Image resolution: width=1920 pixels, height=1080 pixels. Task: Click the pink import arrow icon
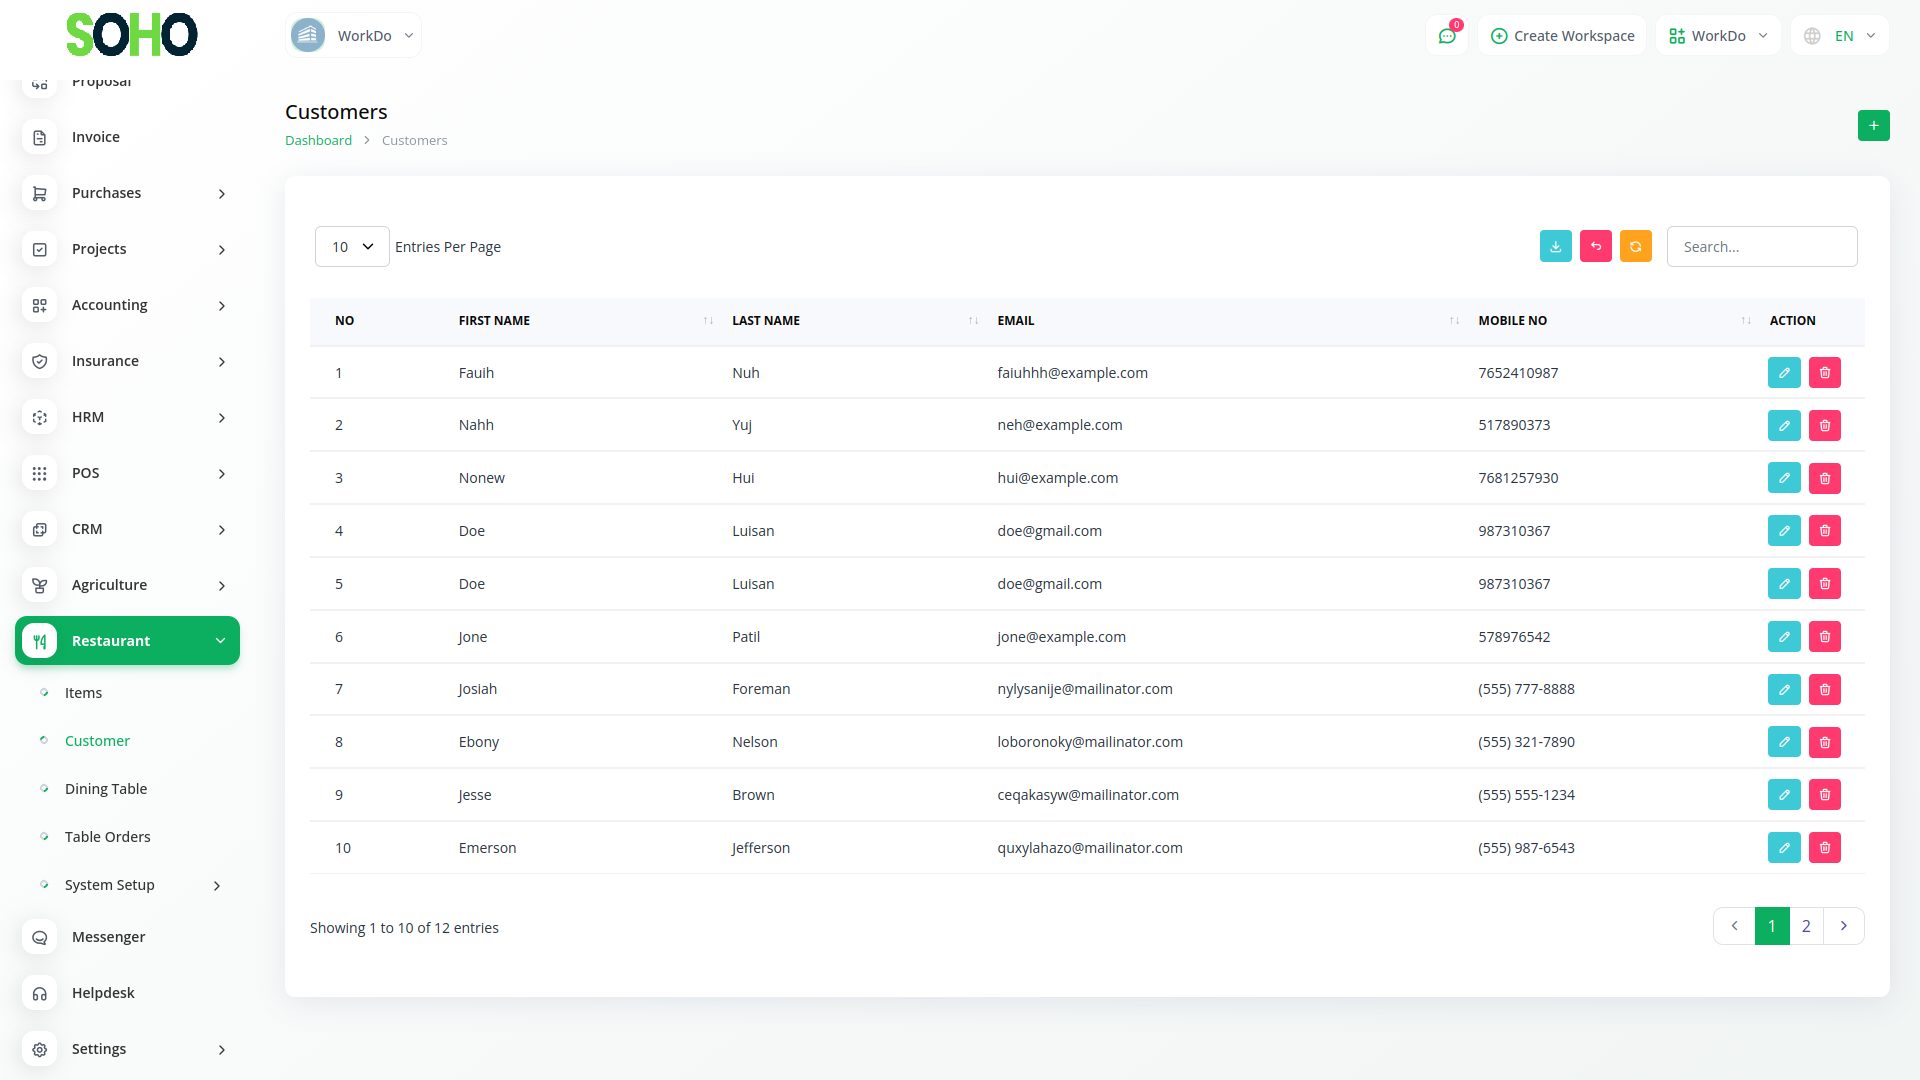1595,246
